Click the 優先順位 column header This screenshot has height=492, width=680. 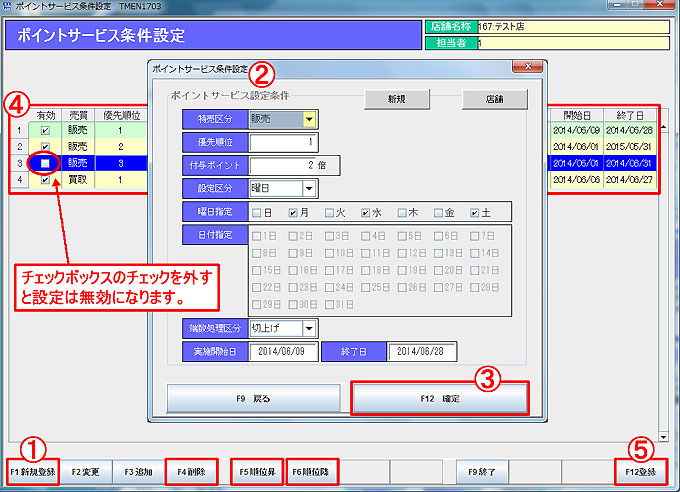(x=121, y=115)
